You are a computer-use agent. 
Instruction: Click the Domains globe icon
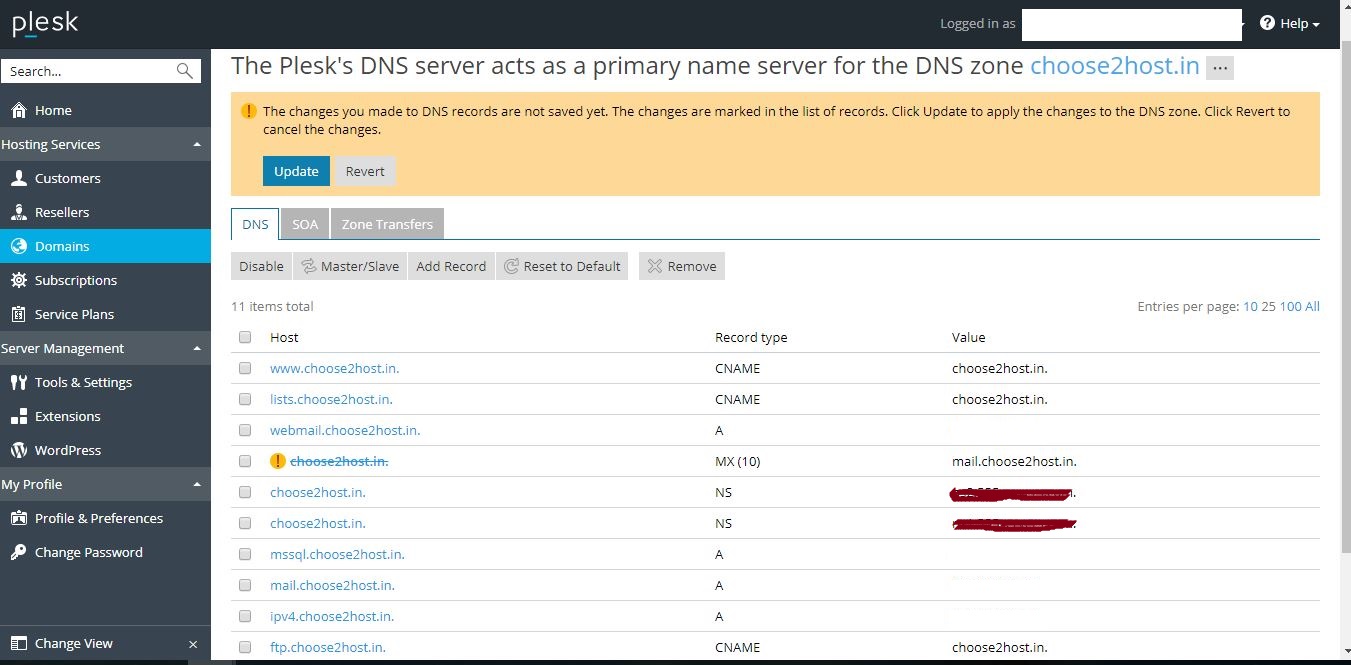click(18, 246)
